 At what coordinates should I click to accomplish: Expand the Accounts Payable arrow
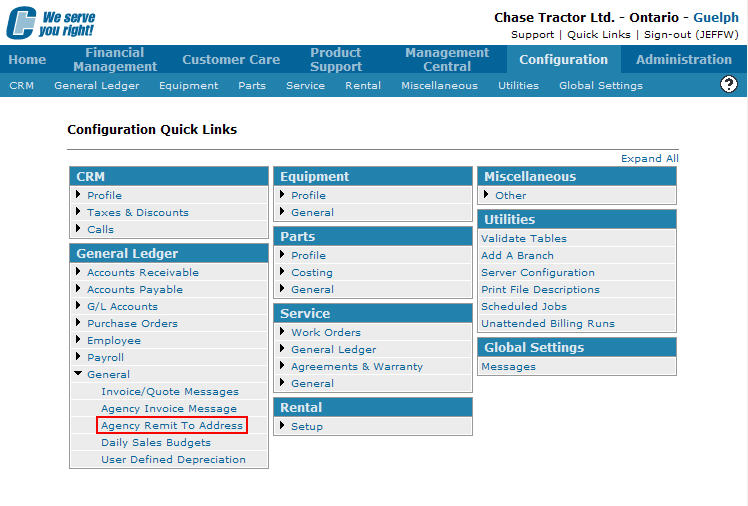pyautogui.click(x=78, y=289)
